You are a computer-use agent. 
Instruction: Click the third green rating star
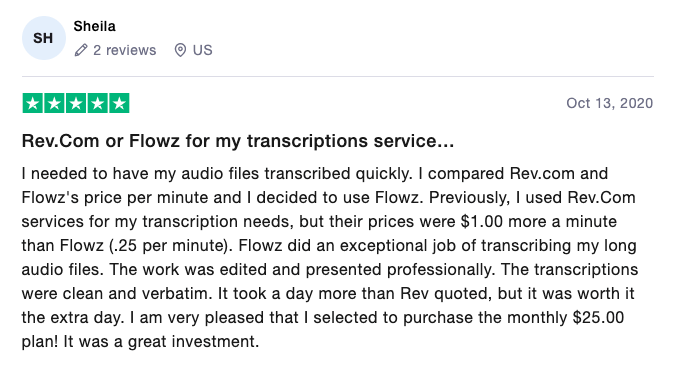pyautogui.click(x=76, y=103)
